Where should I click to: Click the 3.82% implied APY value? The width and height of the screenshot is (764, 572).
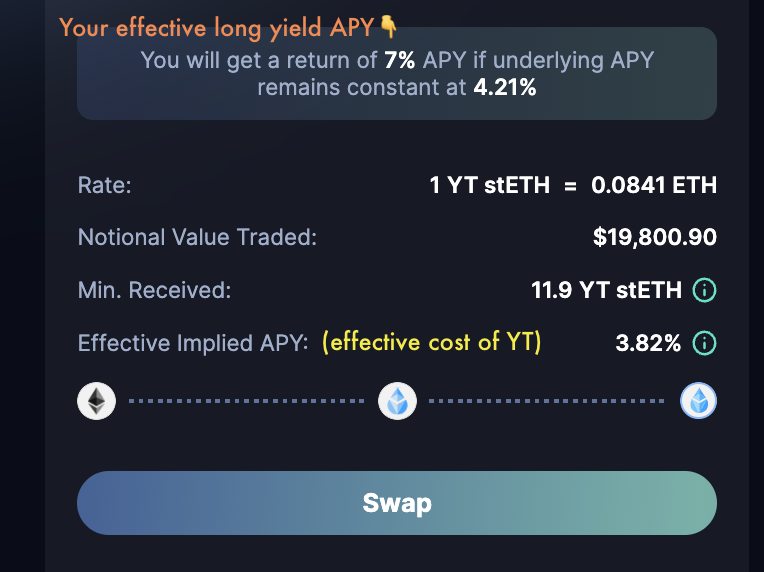coord(648,343)
